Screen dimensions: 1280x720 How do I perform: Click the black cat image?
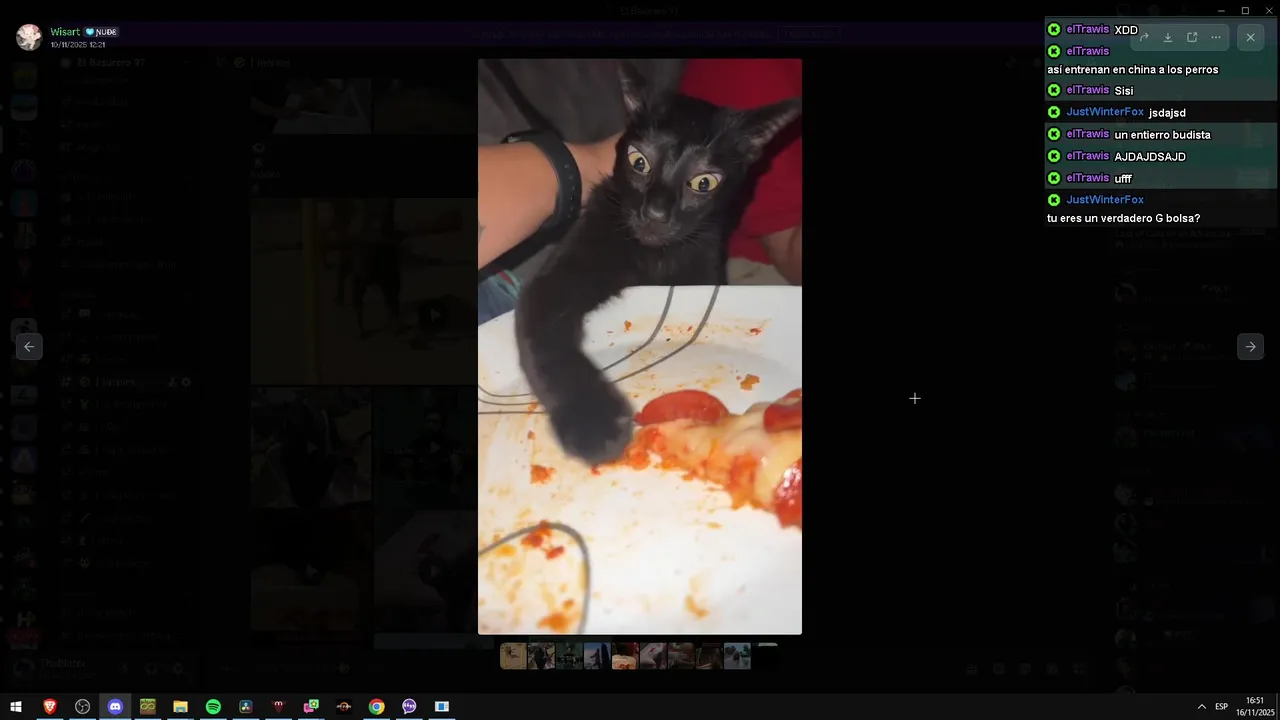pyautogui.click(x=640, y=346)
